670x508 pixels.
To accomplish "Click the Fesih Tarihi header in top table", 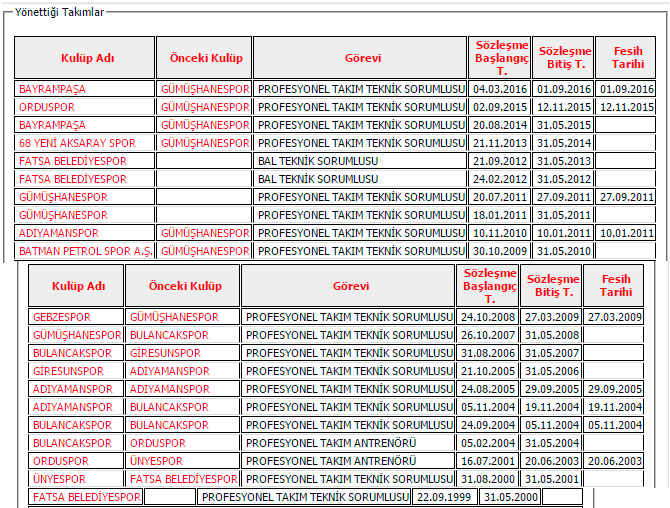I will click(627, 58).
